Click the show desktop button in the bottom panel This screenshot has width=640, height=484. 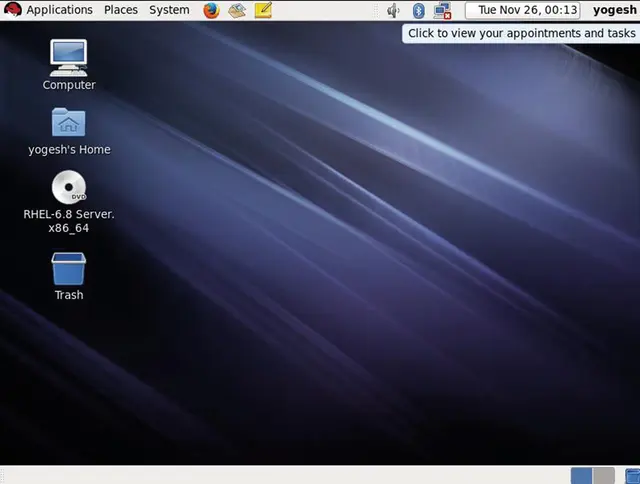coord(9,476)
